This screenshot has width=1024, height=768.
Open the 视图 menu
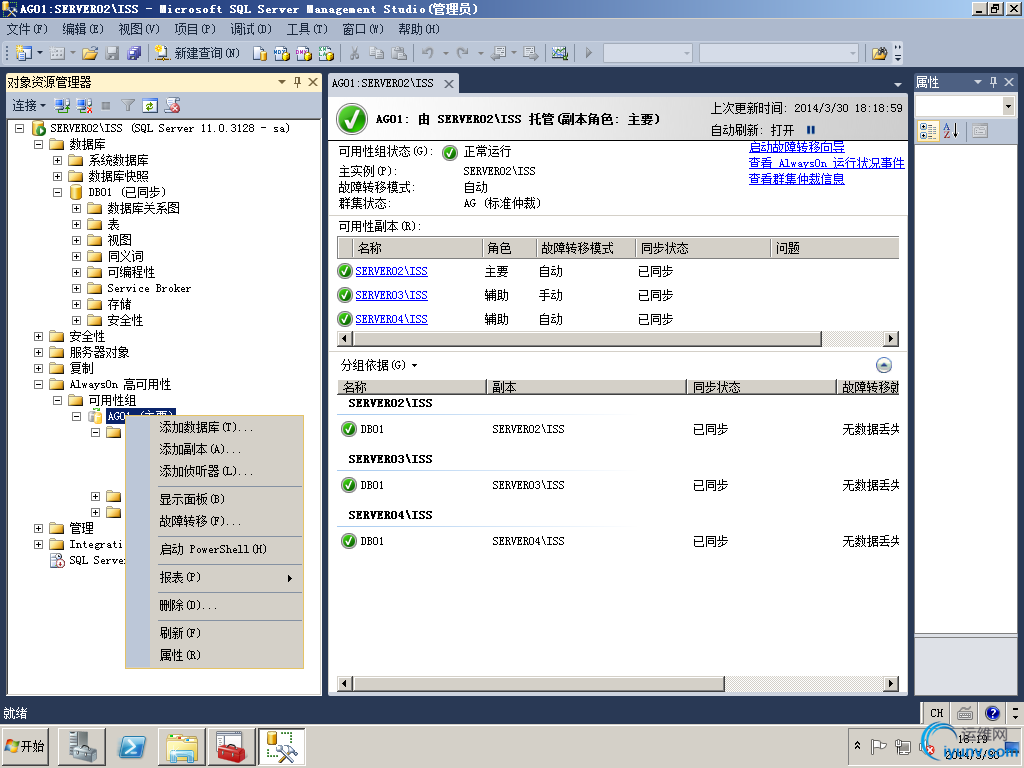(x=138, y=29)
